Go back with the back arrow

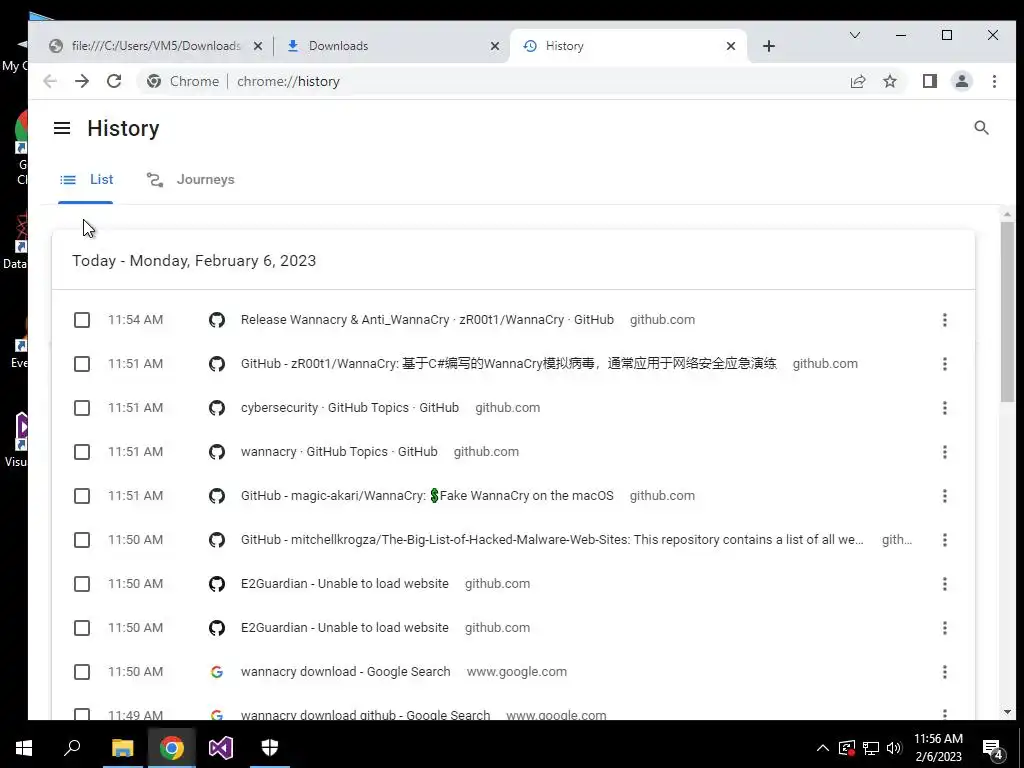(50, 81)
